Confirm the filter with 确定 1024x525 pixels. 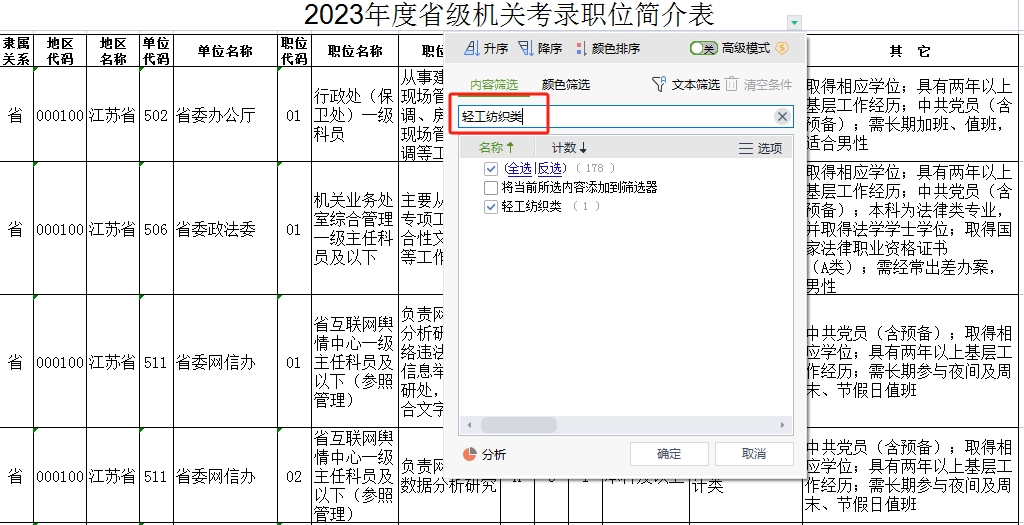click(x=669, y=454)
